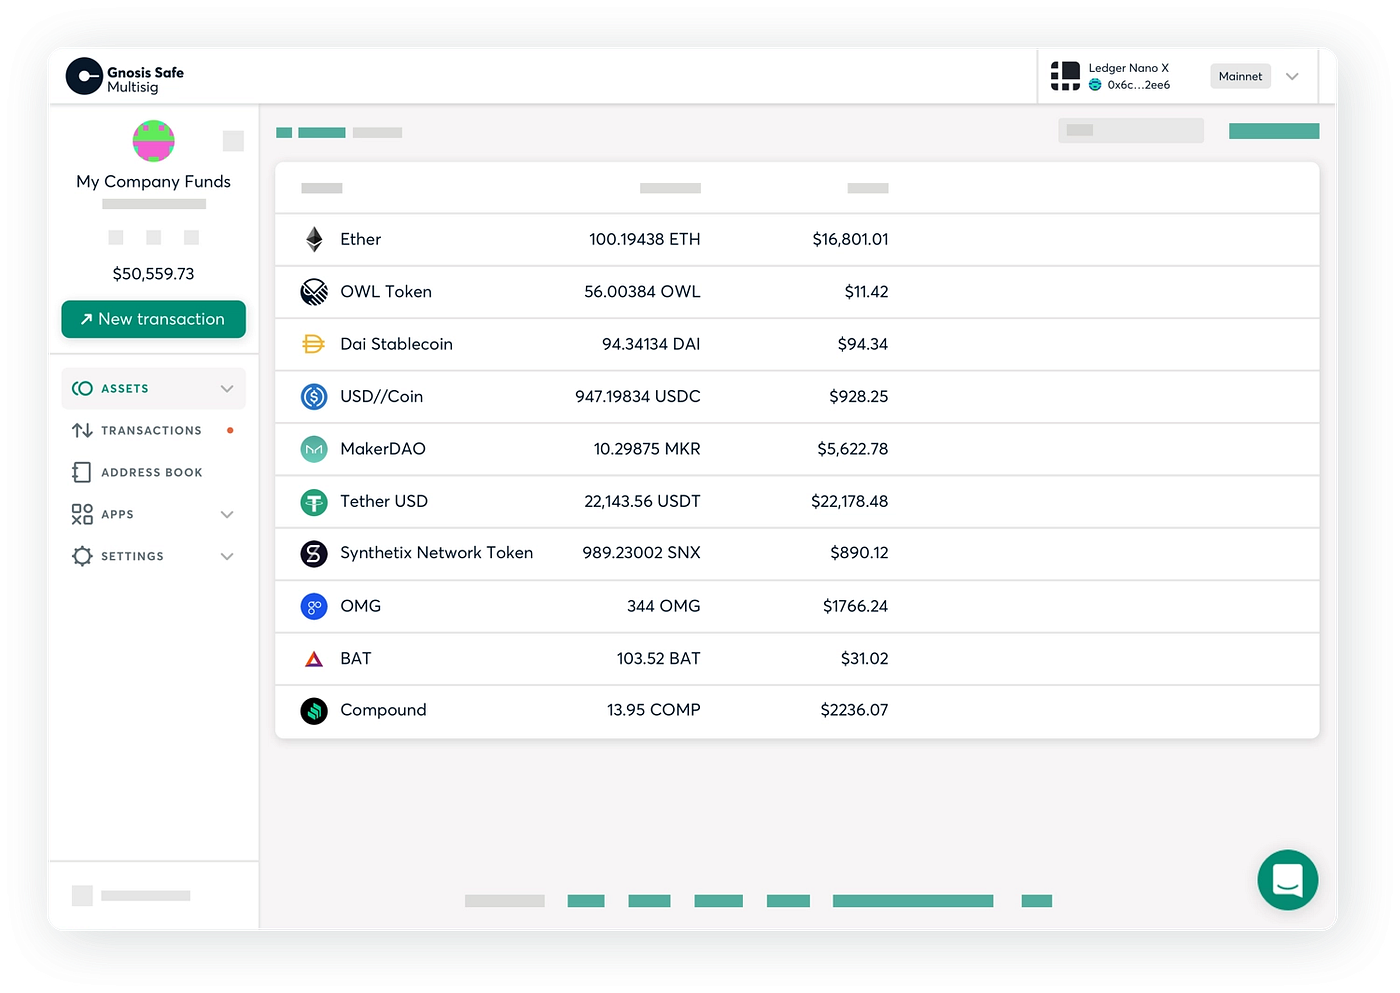Click the MakerDAO token icon
Viewport: 1400px width, 993px height.
tap(314, 449)
